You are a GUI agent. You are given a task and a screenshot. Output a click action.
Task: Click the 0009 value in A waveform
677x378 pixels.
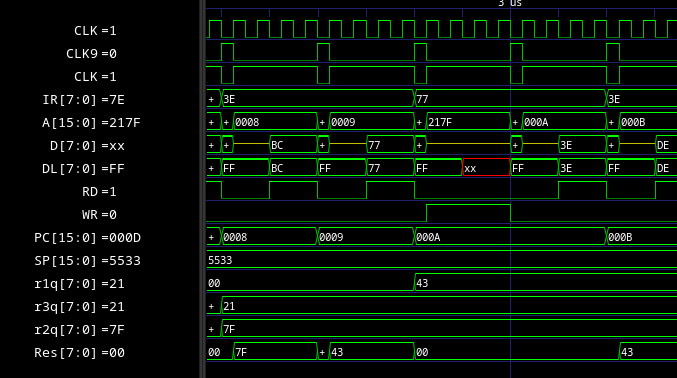tap(343, 122)
